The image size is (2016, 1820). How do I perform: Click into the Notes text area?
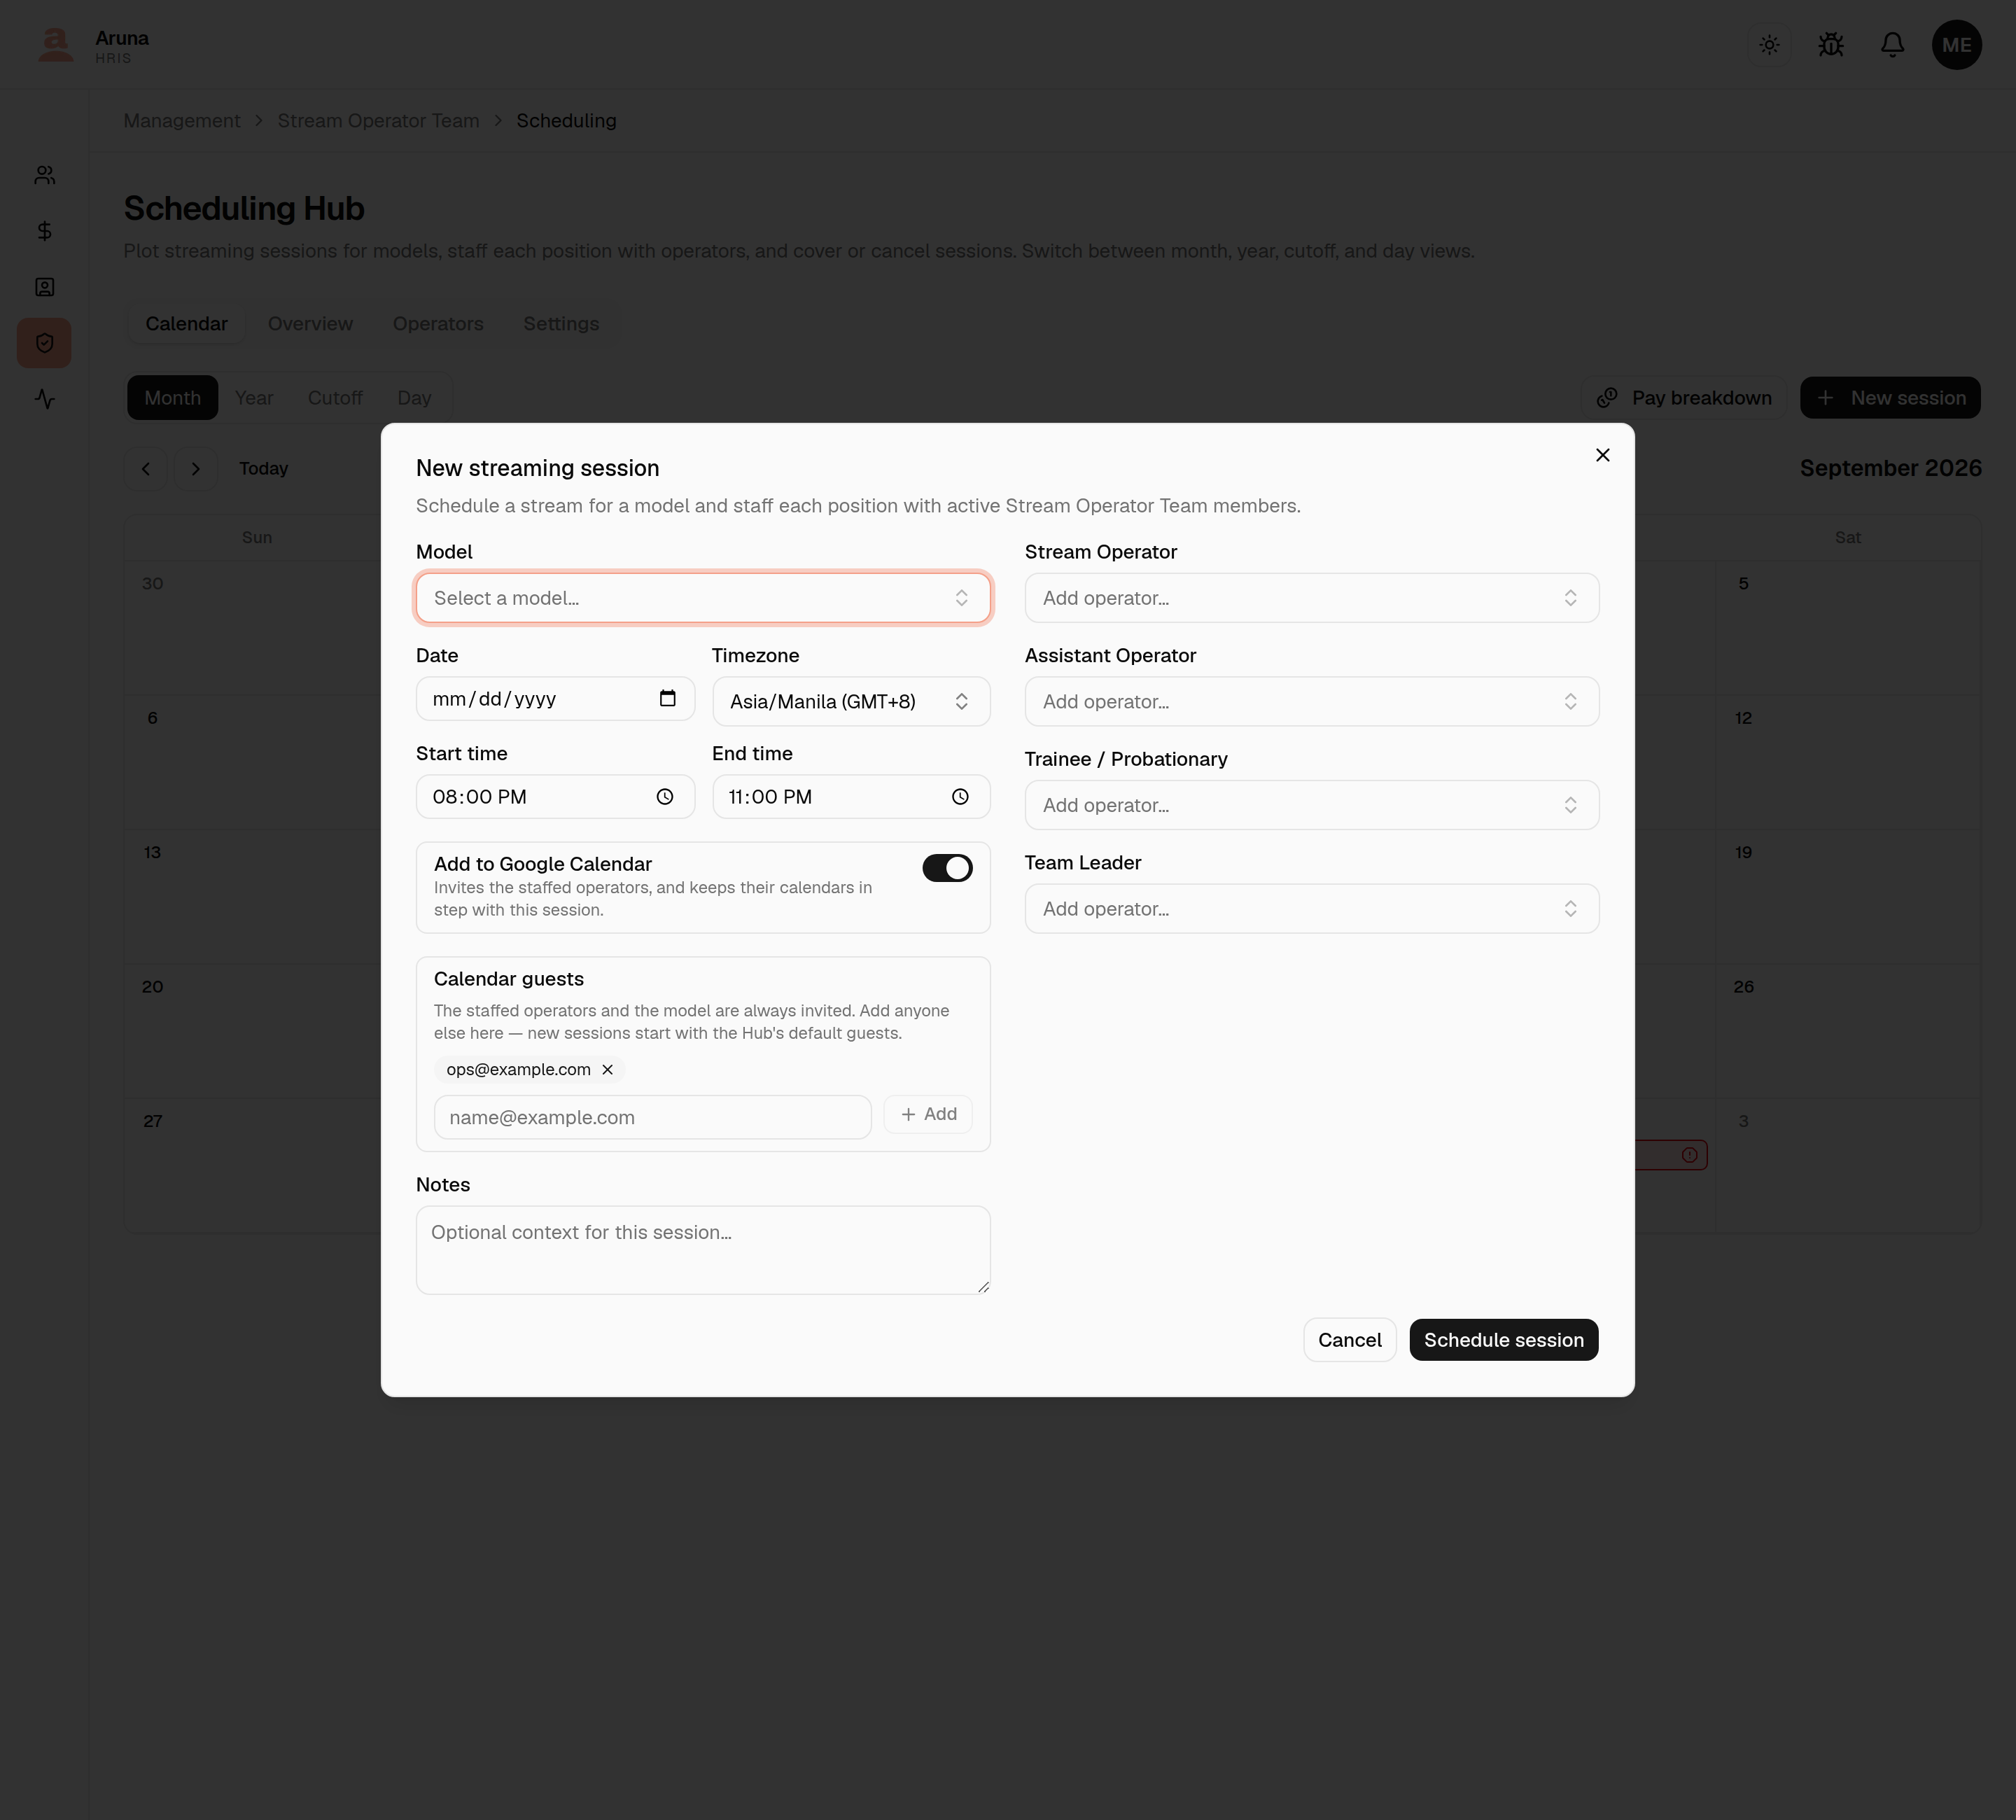(703, 1250)
